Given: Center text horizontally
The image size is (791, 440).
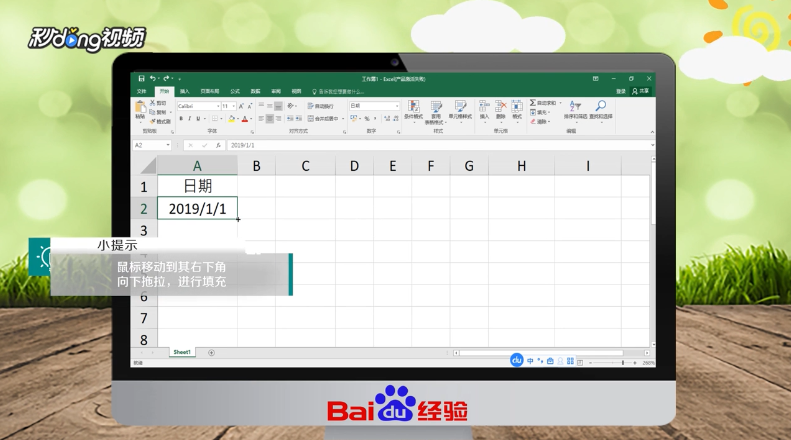Looking at the screenshot, I should coord(270,119).
